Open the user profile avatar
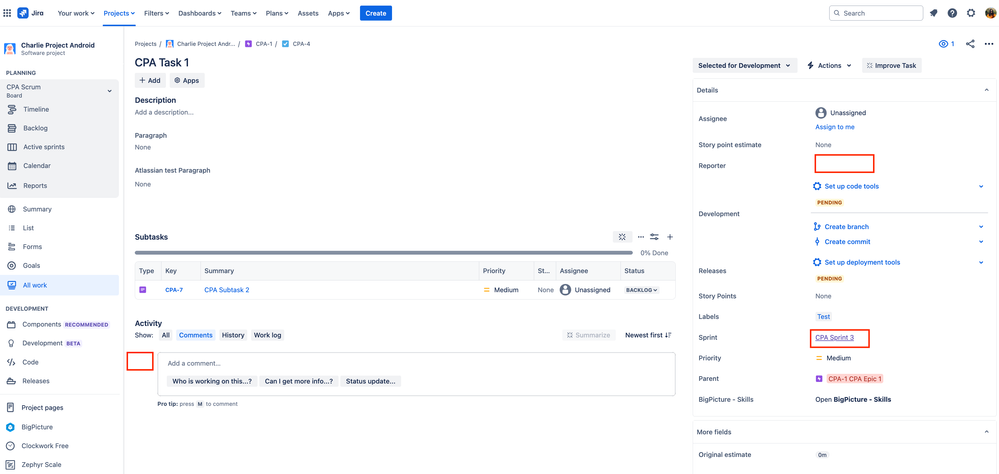Screen dimensions: 999x474 click(989, 13)
